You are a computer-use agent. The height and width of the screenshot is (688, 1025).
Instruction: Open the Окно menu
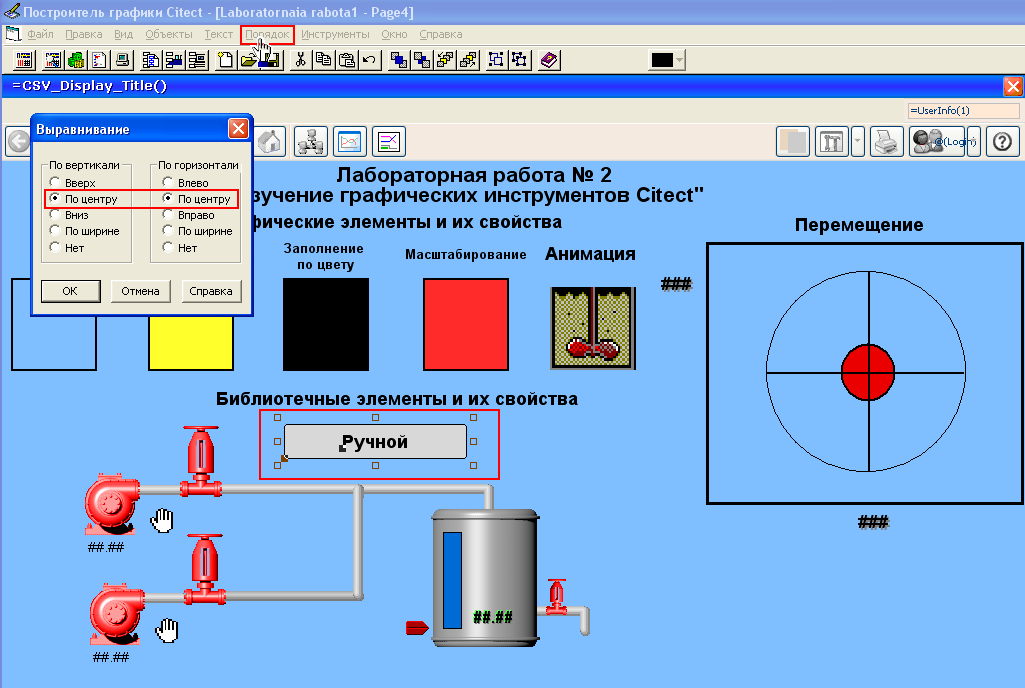point(394,34)
